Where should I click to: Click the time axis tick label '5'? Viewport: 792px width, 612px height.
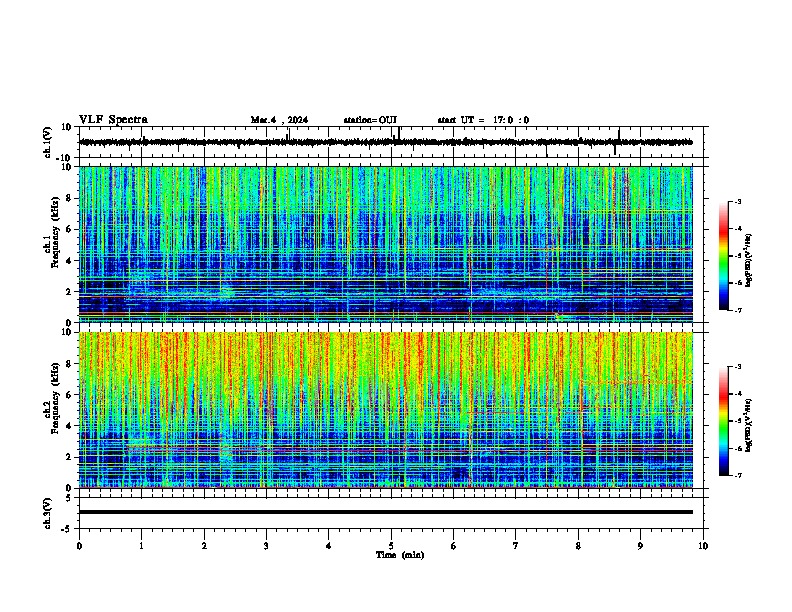point(391,546)
